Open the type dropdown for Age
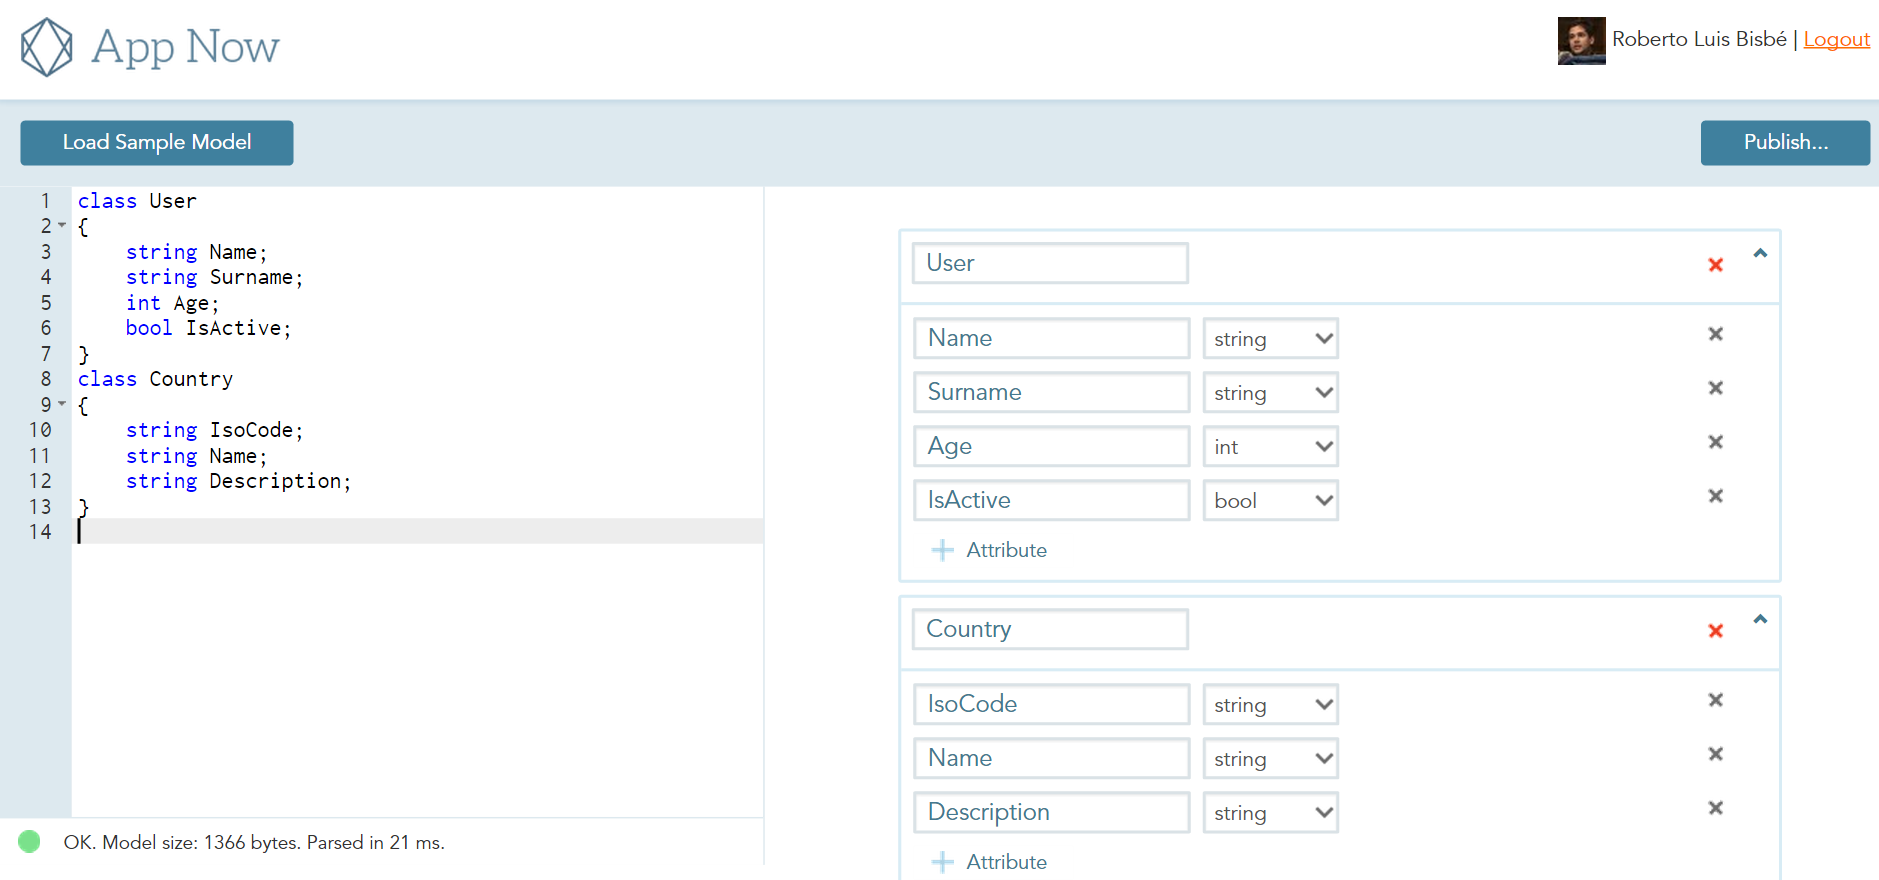The image size is (1879, 880). pyautogui.click(x=1270, y=447)
